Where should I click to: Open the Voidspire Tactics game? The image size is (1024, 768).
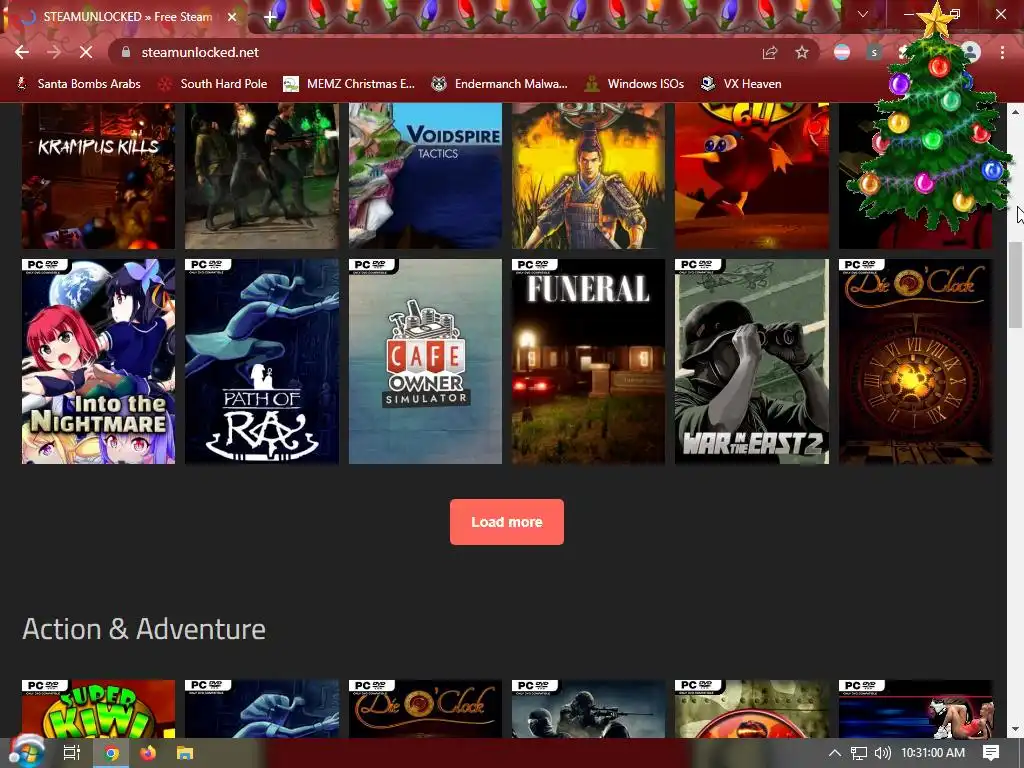[x=425, y=175]
